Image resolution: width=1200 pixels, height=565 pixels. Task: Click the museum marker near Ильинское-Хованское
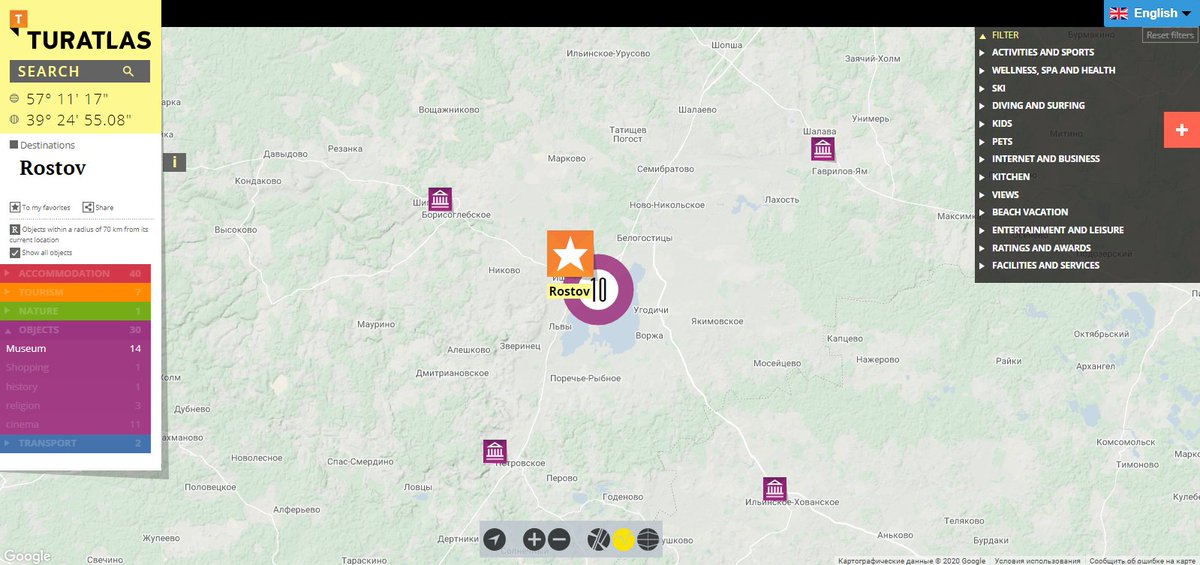(x=775, y=489)
